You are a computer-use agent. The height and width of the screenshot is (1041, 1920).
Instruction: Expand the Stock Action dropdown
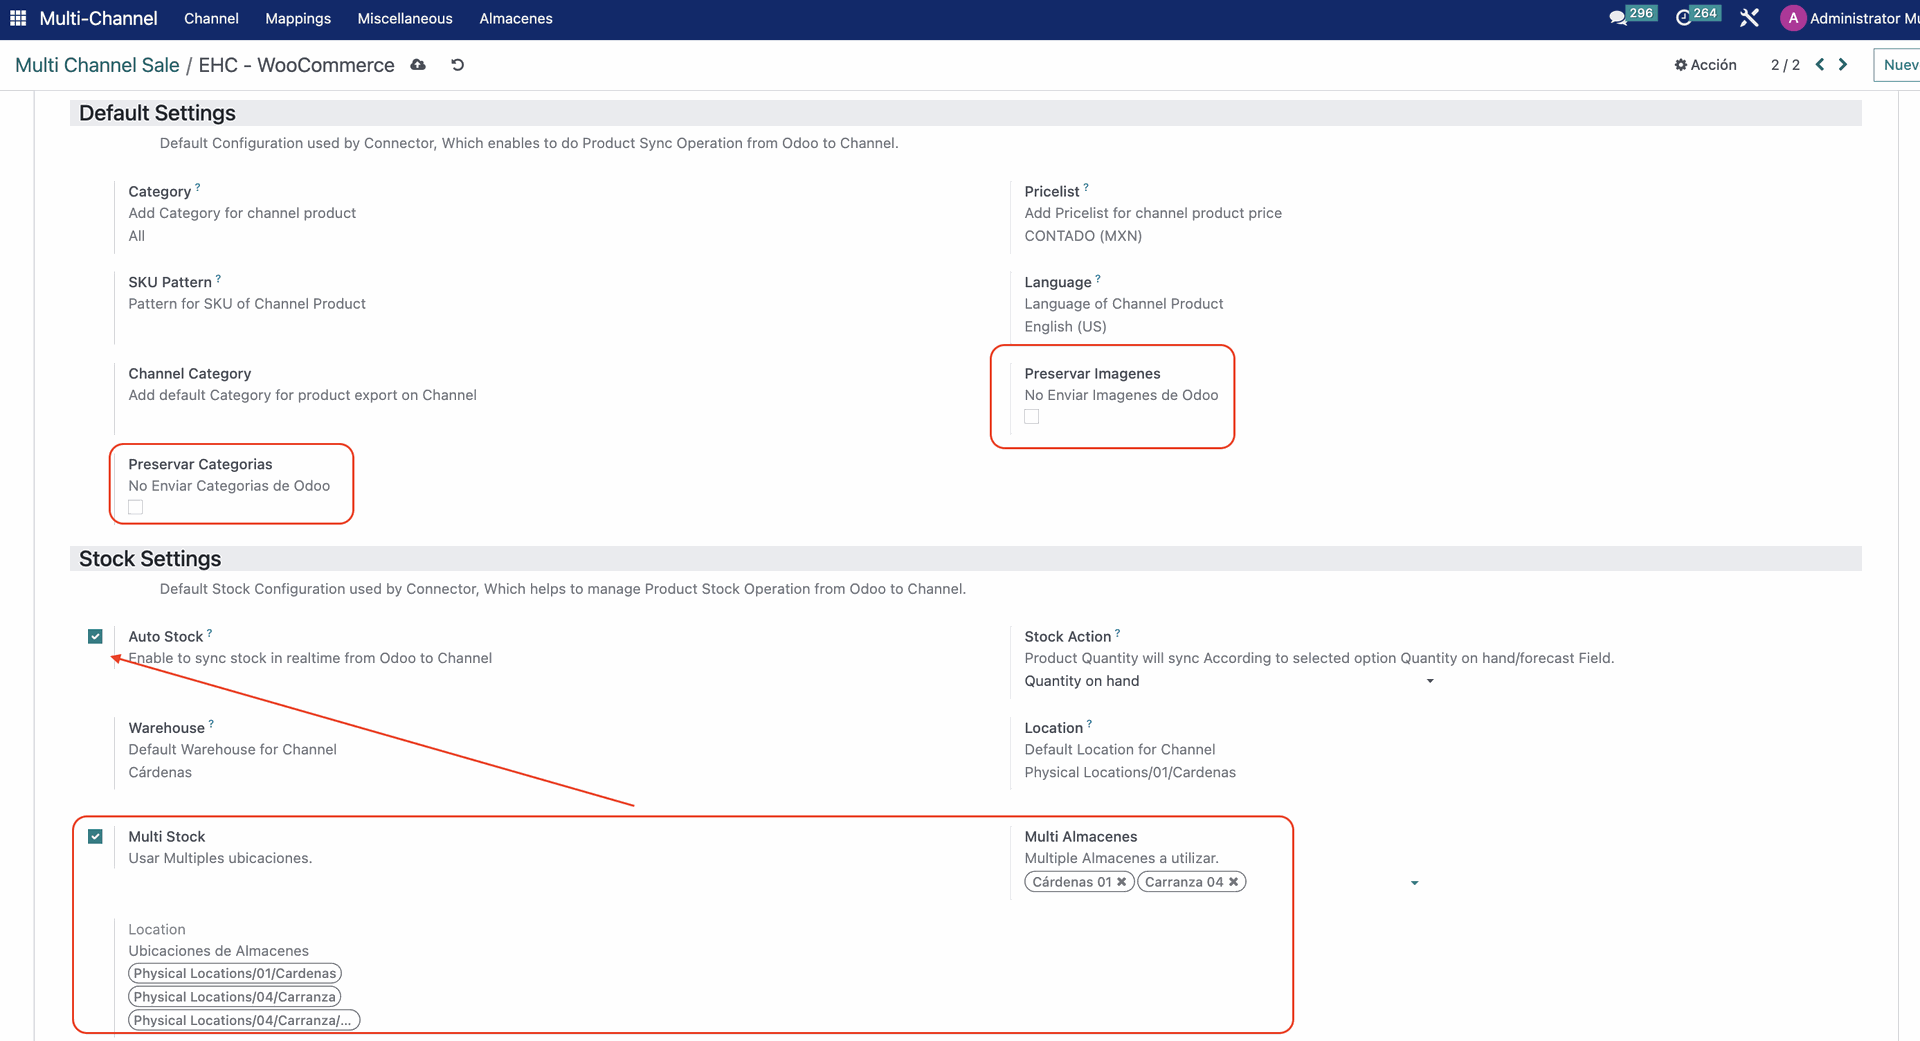(1429, 681)
